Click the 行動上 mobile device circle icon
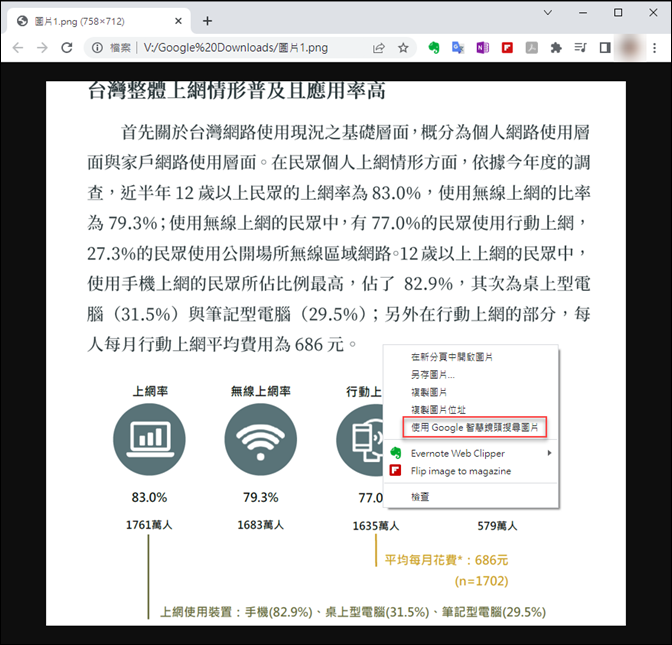 360,439
